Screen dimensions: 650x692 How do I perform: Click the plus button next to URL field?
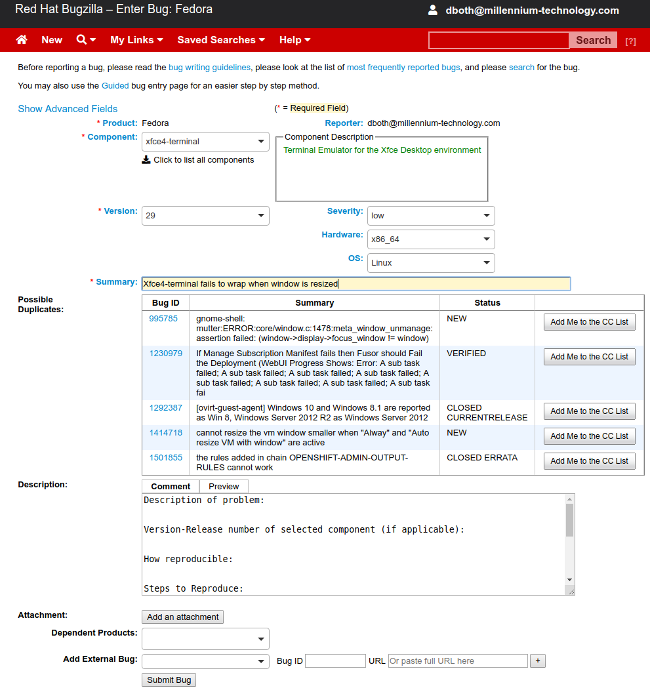537,661
